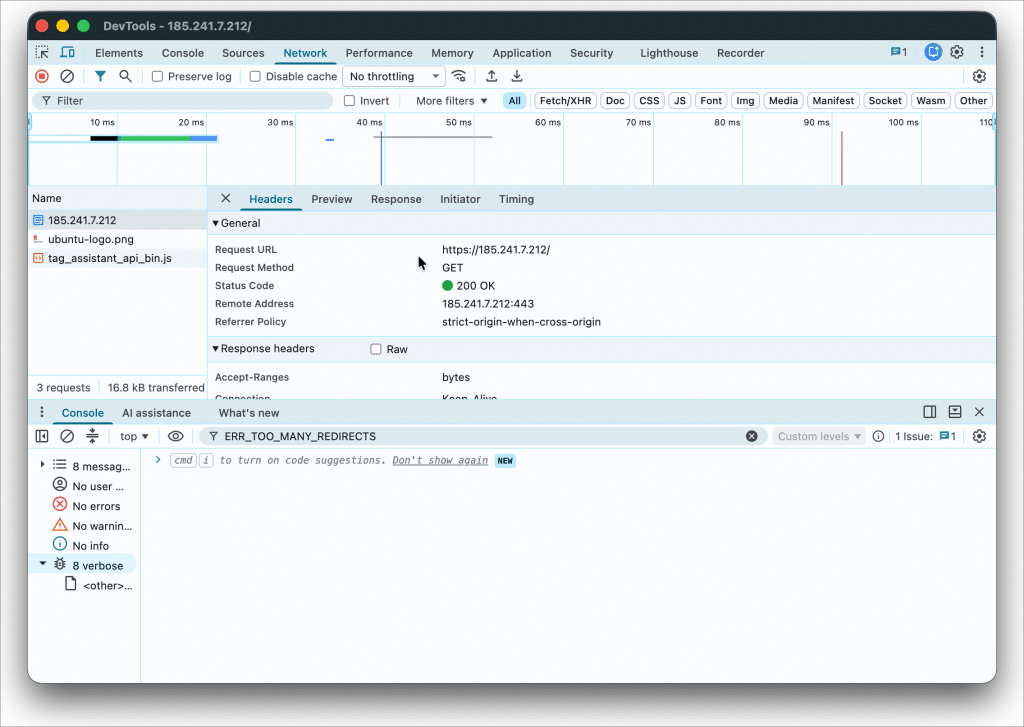Open the No throttling dropdown
Image resolution: width=1024 pixels, height=727 pixels.
[x=394, y=76]
